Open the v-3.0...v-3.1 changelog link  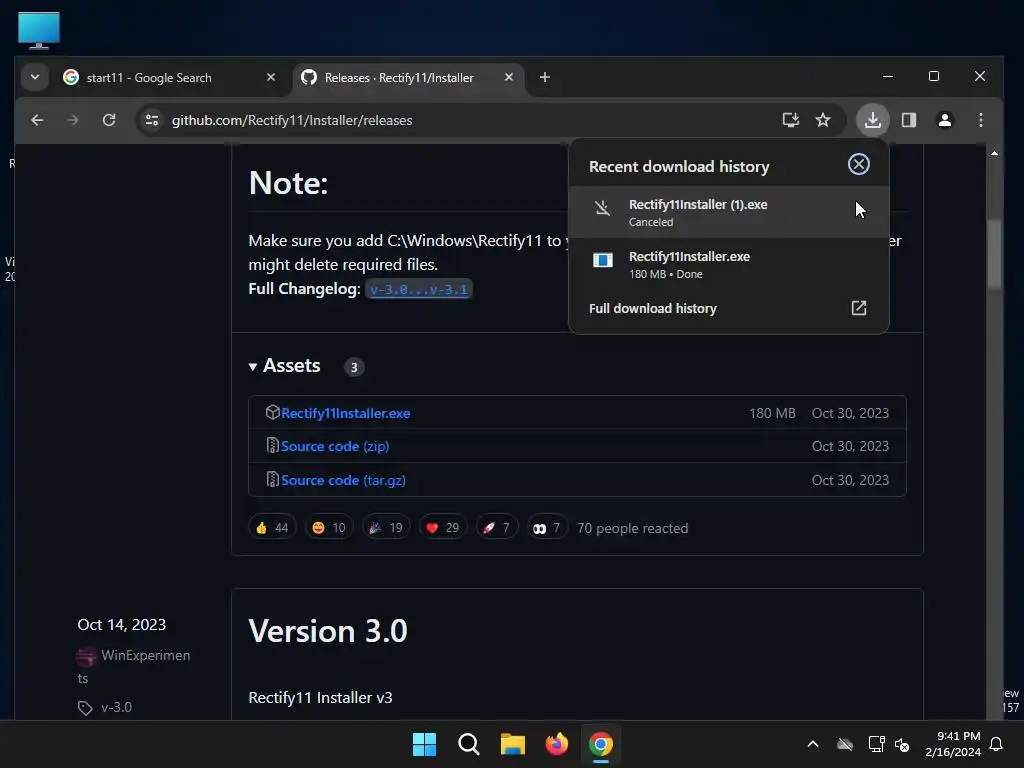419,289
